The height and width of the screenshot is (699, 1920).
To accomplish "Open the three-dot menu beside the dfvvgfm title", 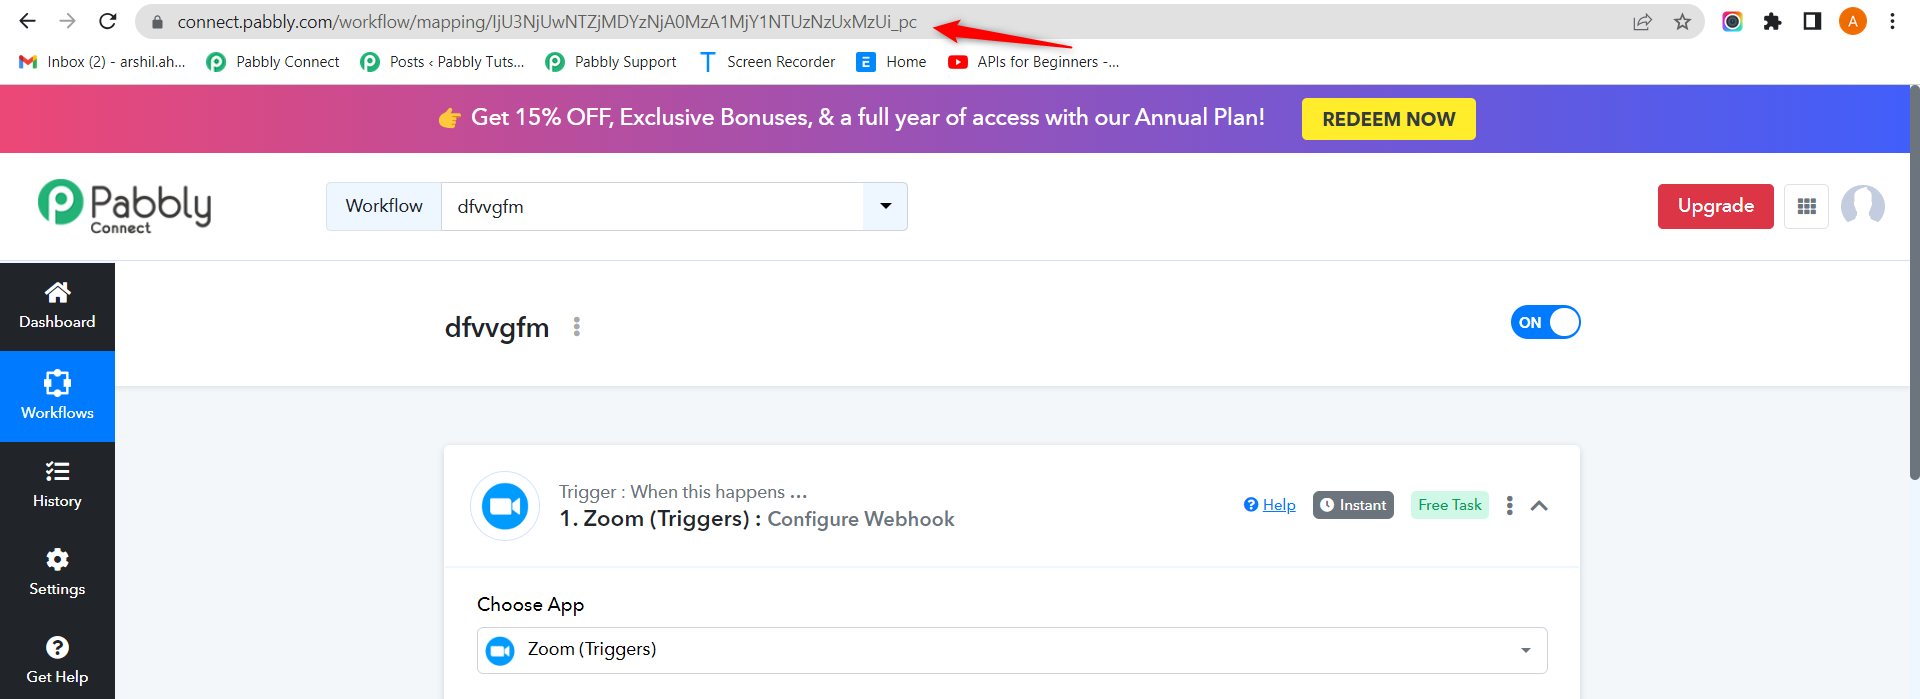I will (577, 327).
